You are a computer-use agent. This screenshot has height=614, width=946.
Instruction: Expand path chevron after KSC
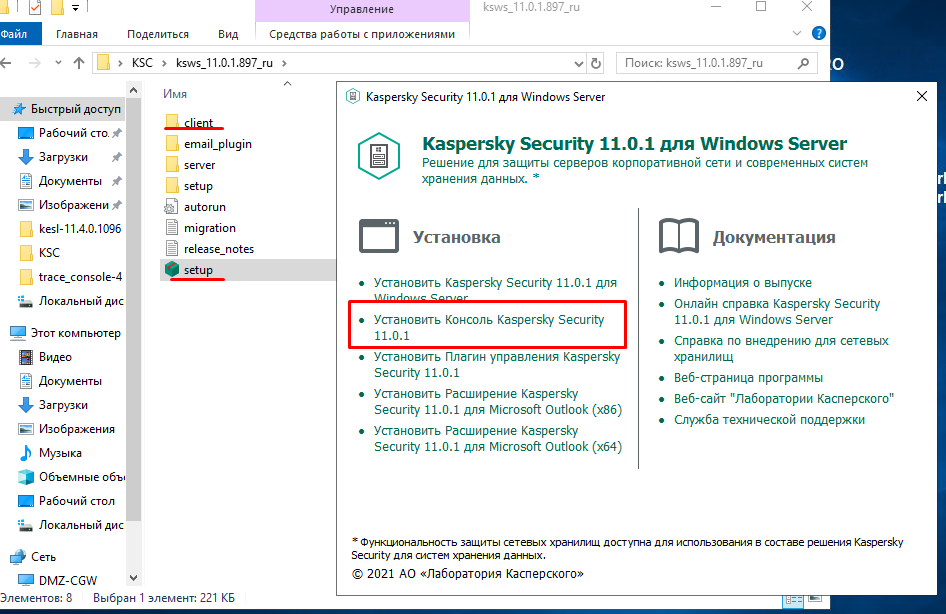tap(164, 63)
